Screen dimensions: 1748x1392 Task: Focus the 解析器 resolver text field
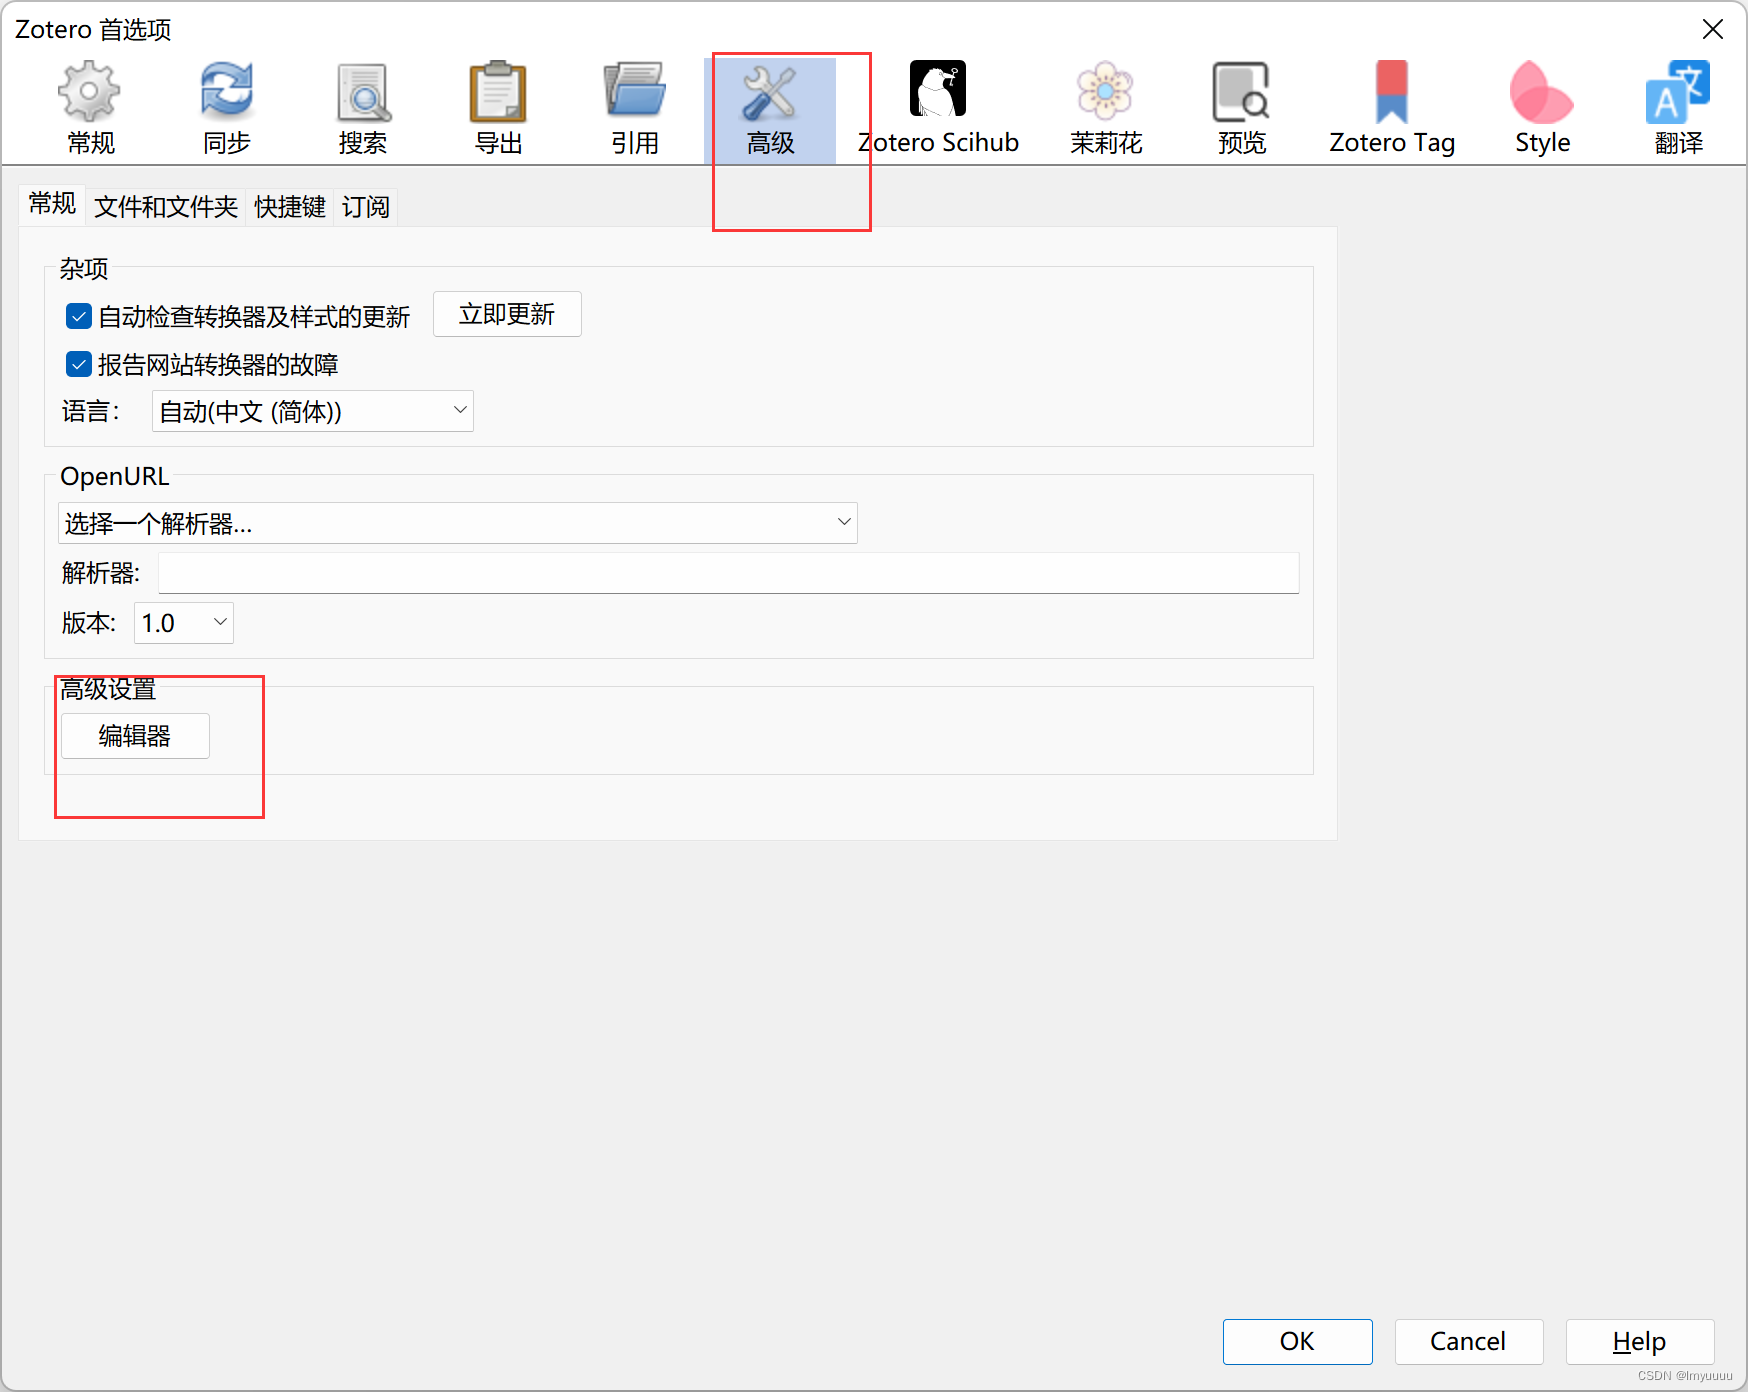pyautogui.click(x=728, y=573)
